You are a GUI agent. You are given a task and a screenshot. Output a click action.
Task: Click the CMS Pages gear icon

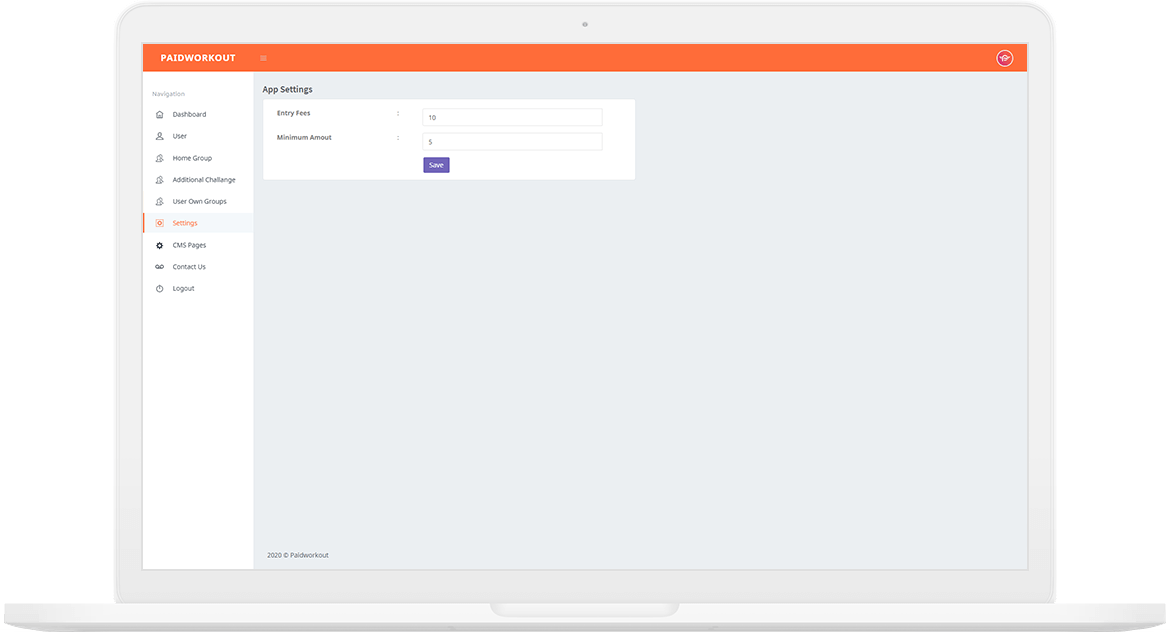point(160,245)
